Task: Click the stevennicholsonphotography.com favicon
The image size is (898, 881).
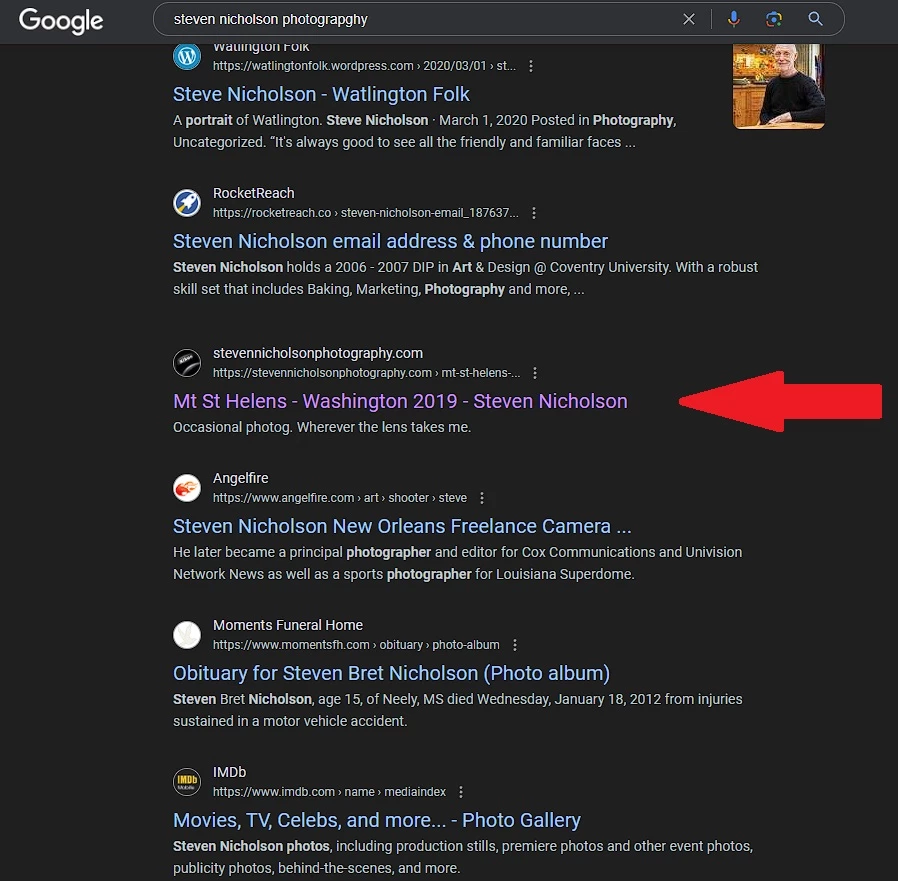Action: [187, 363]
